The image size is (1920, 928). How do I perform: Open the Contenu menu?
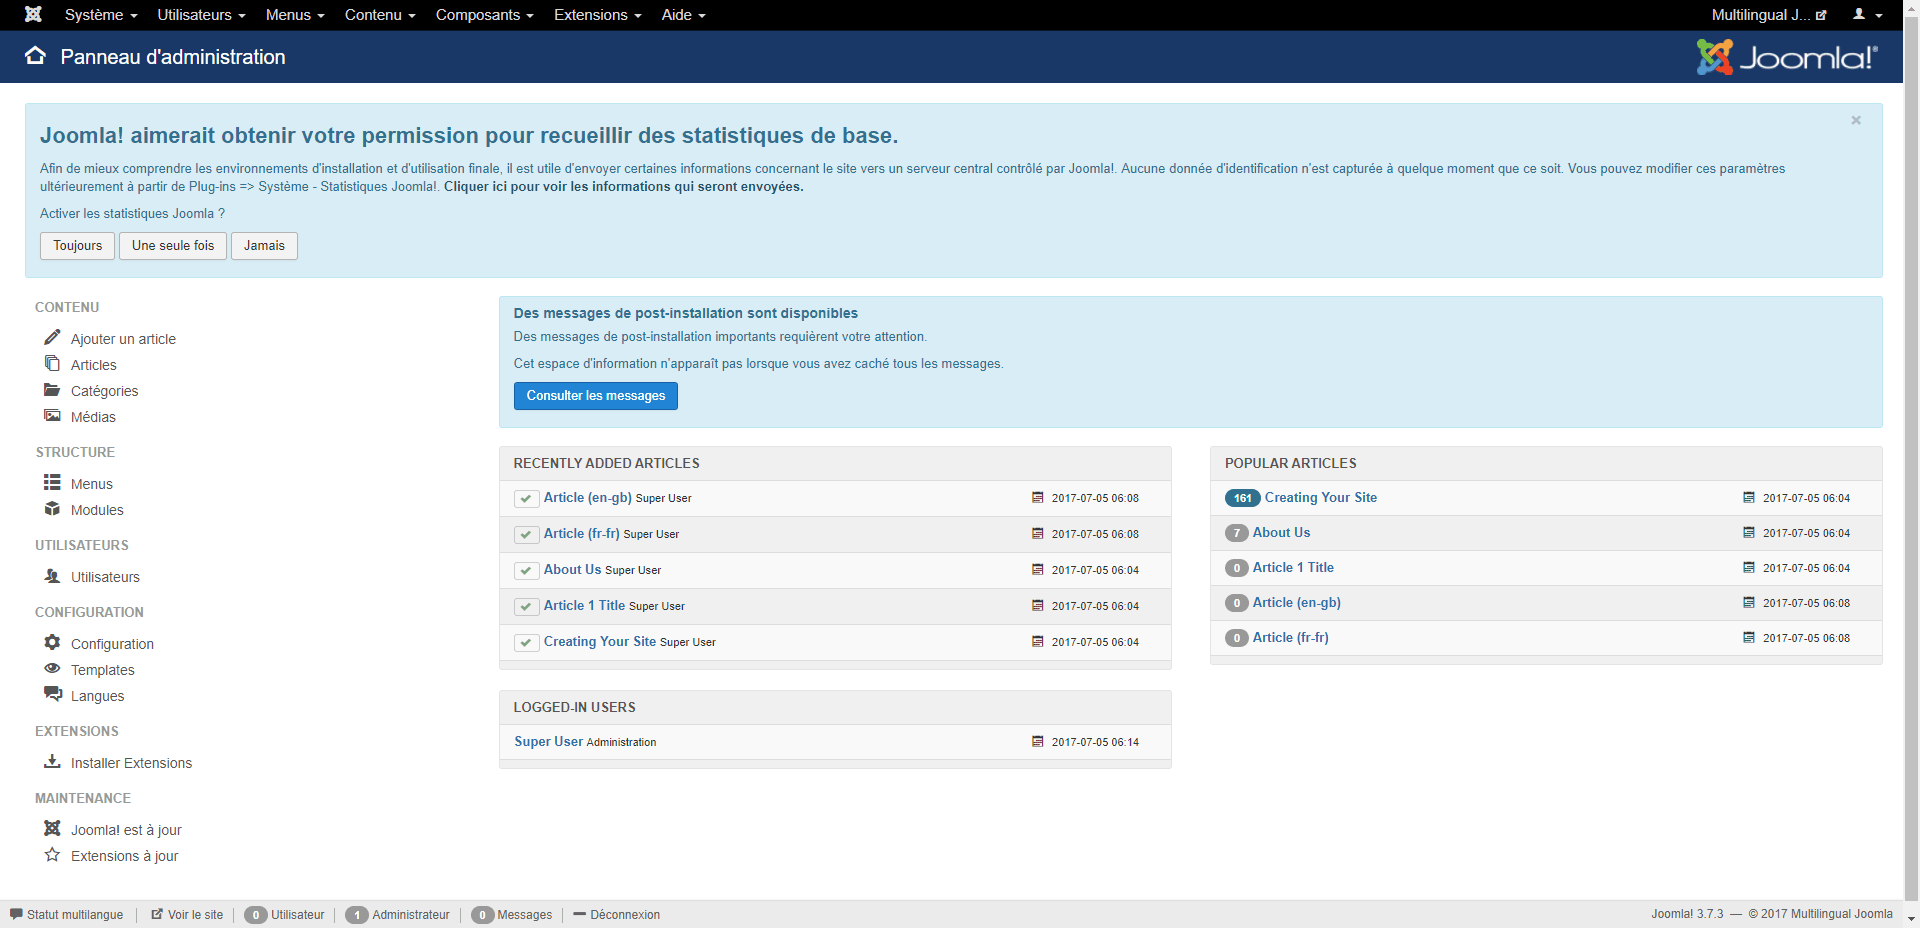tap(379, 15)
